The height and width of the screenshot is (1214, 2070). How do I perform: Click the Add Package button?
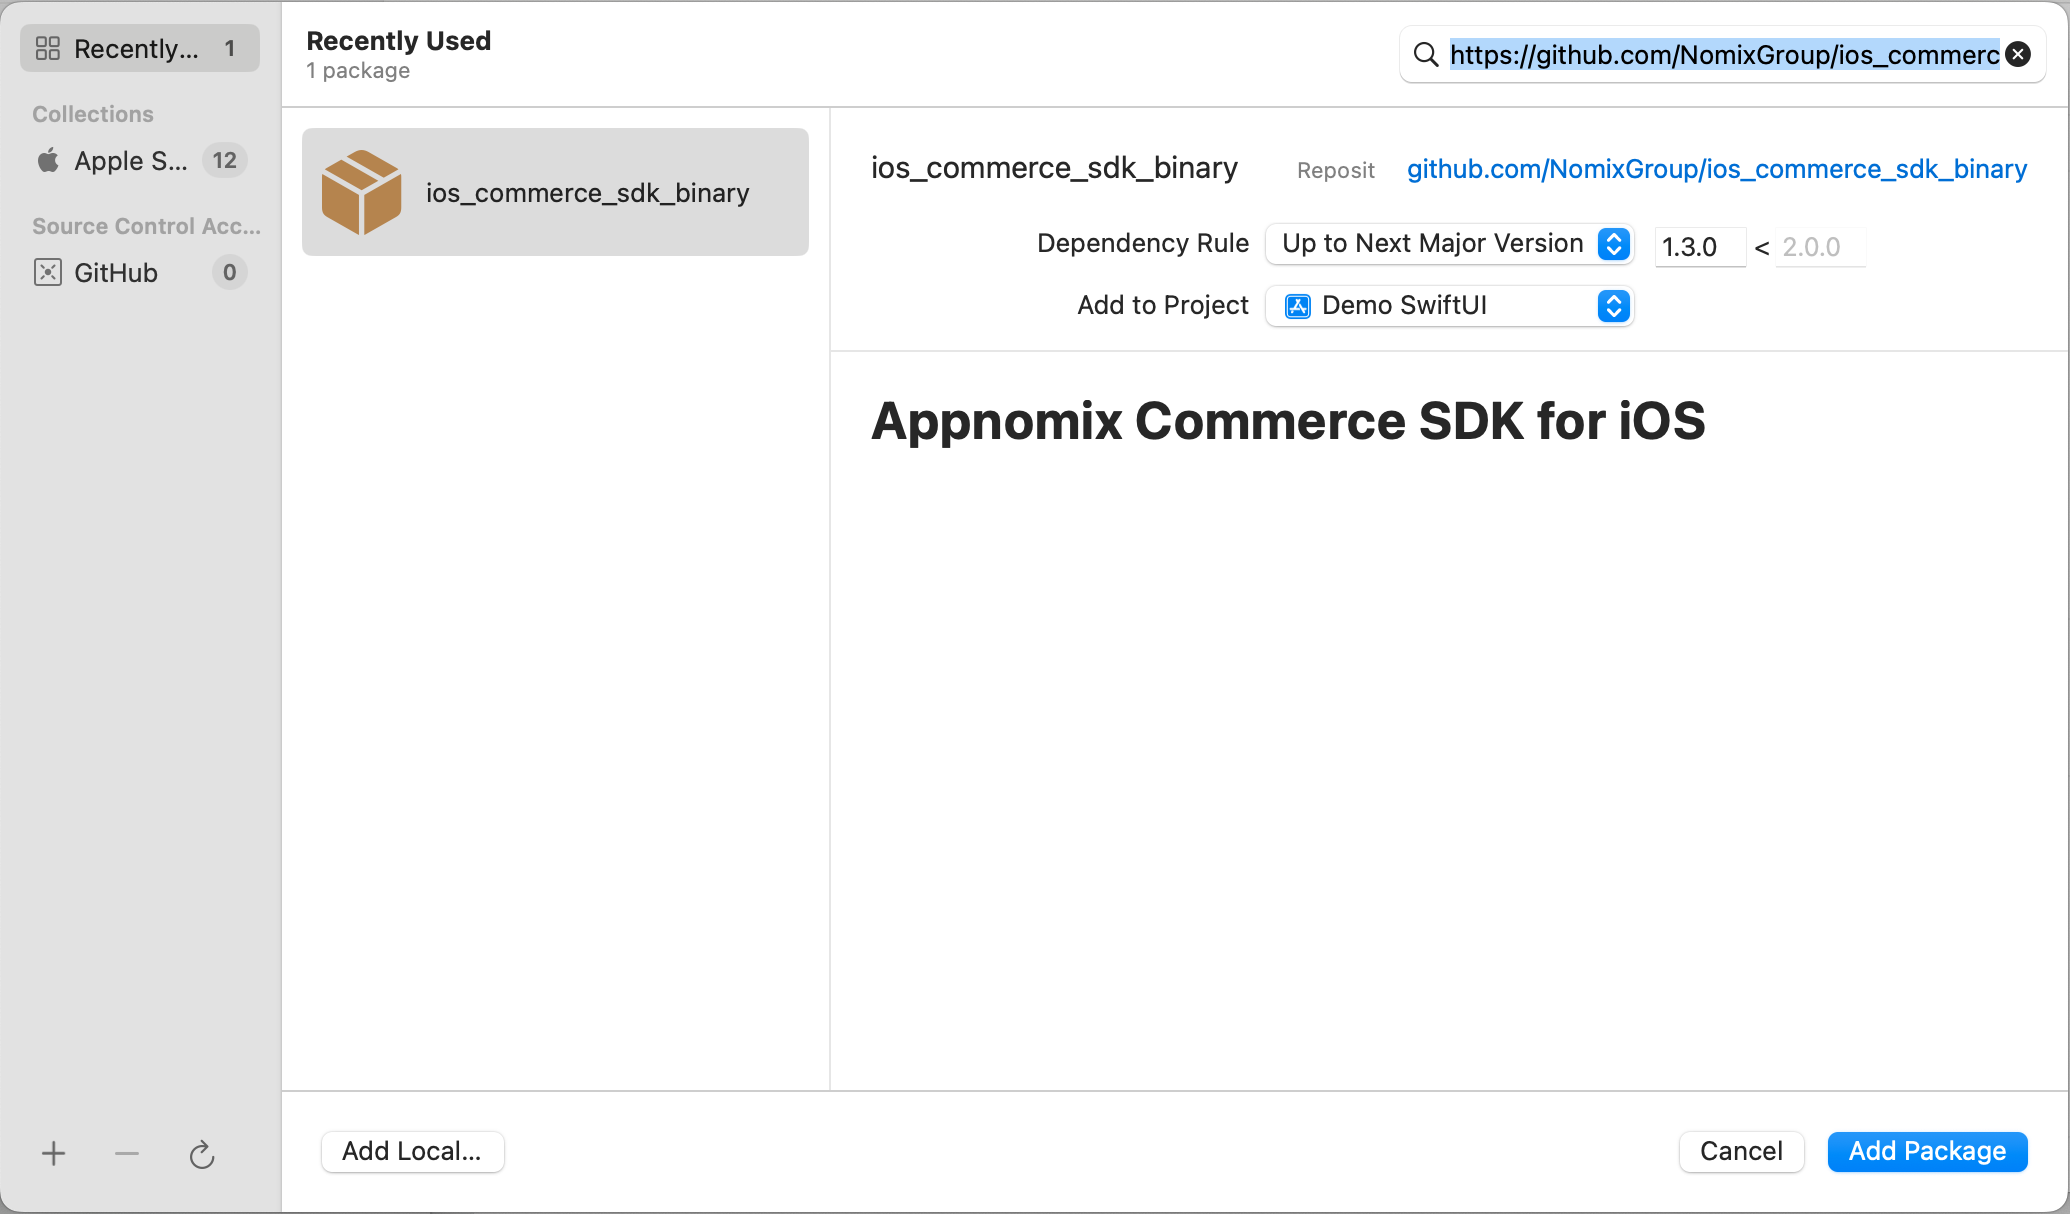[x=1926, y=1151]
